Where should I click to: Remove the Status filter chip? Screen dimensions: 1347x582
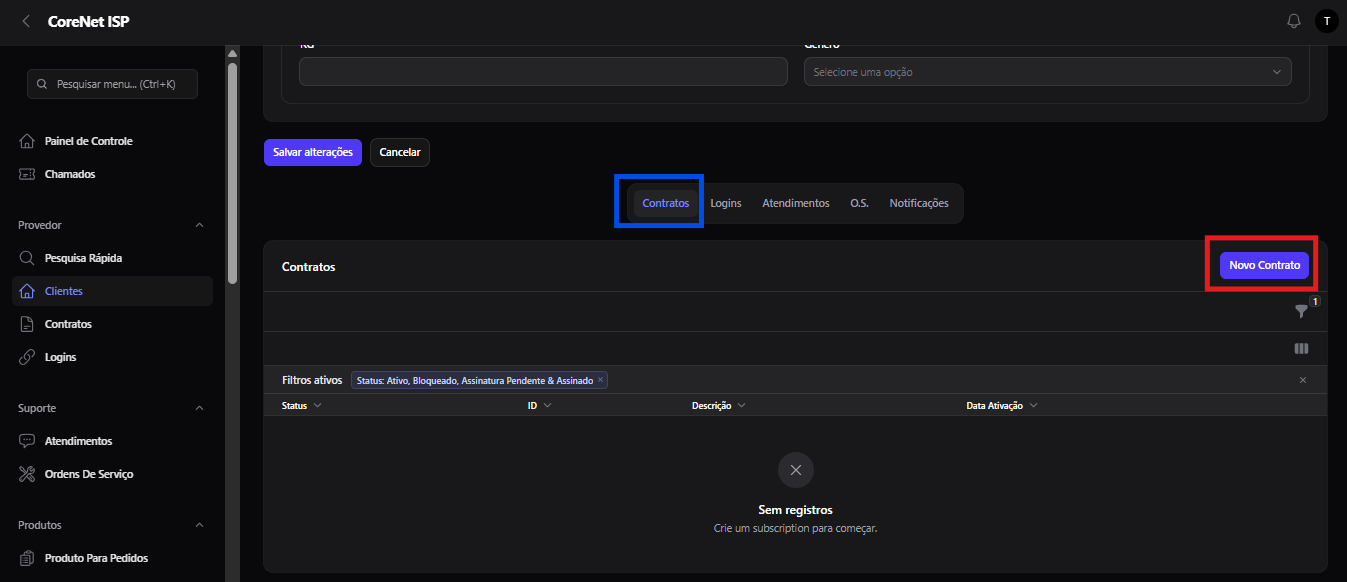600,380
